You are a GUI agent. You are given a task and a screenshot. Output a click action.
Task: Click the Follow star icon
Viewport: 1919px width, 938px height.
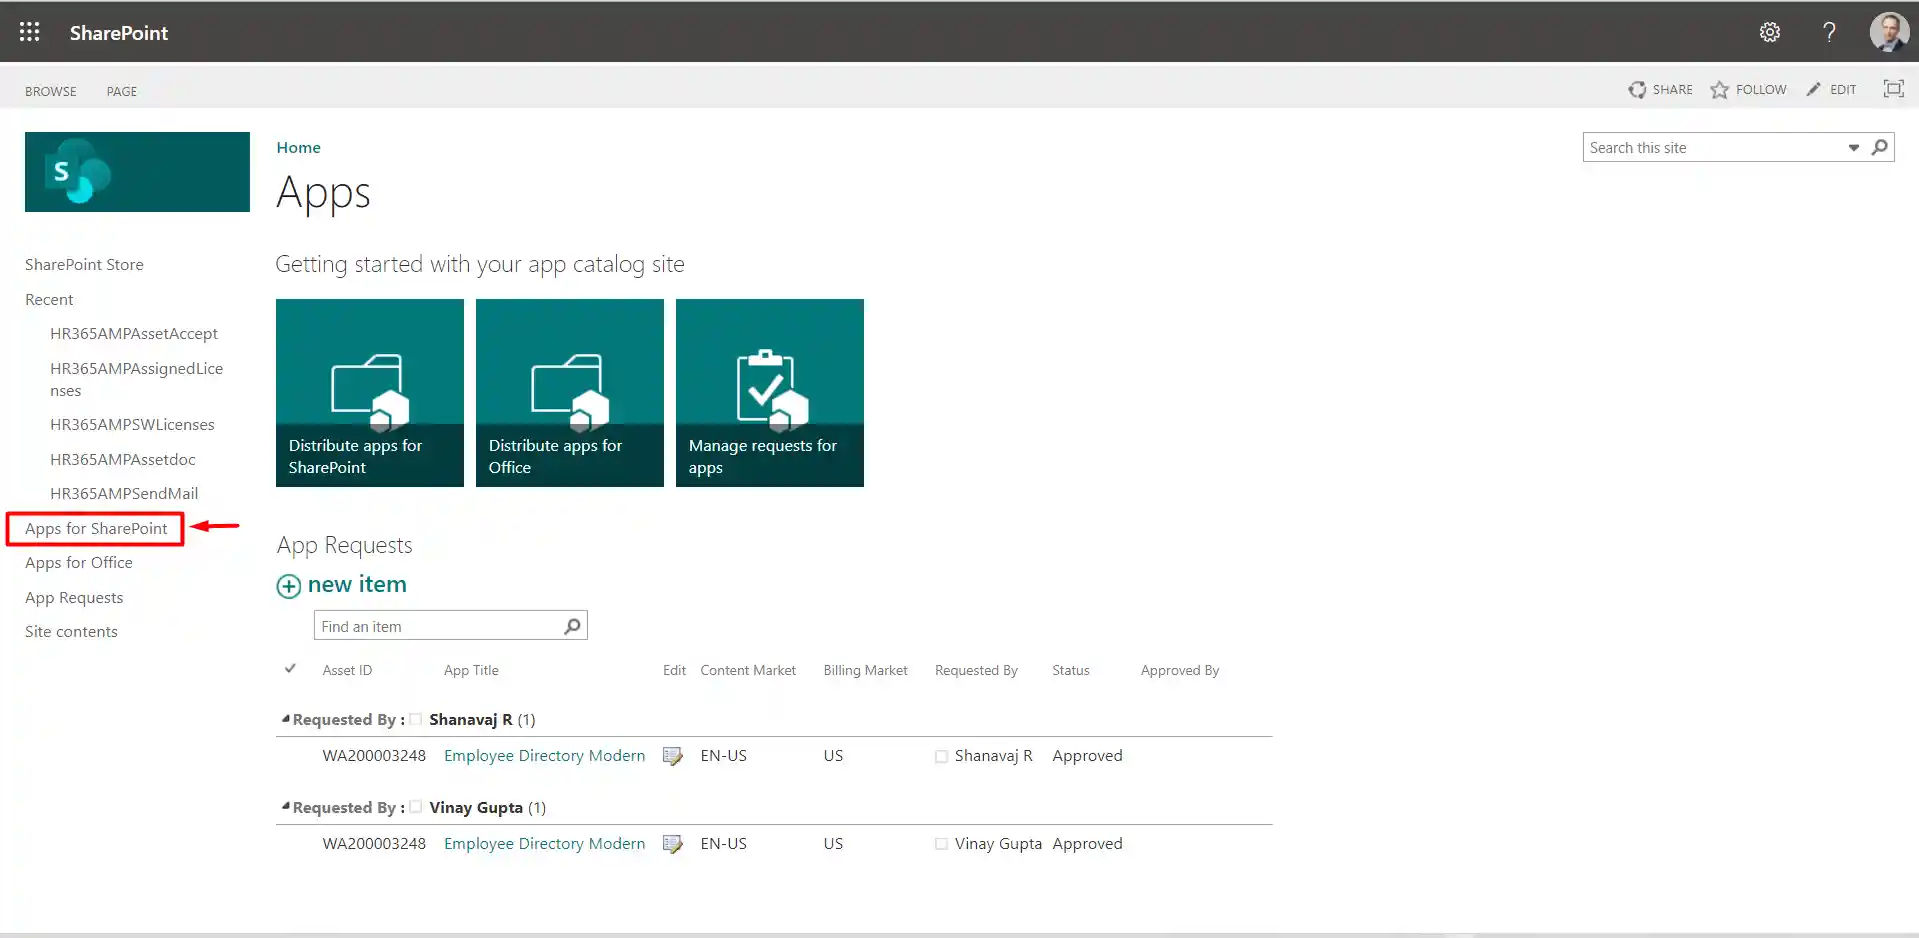coord(1719,90)
